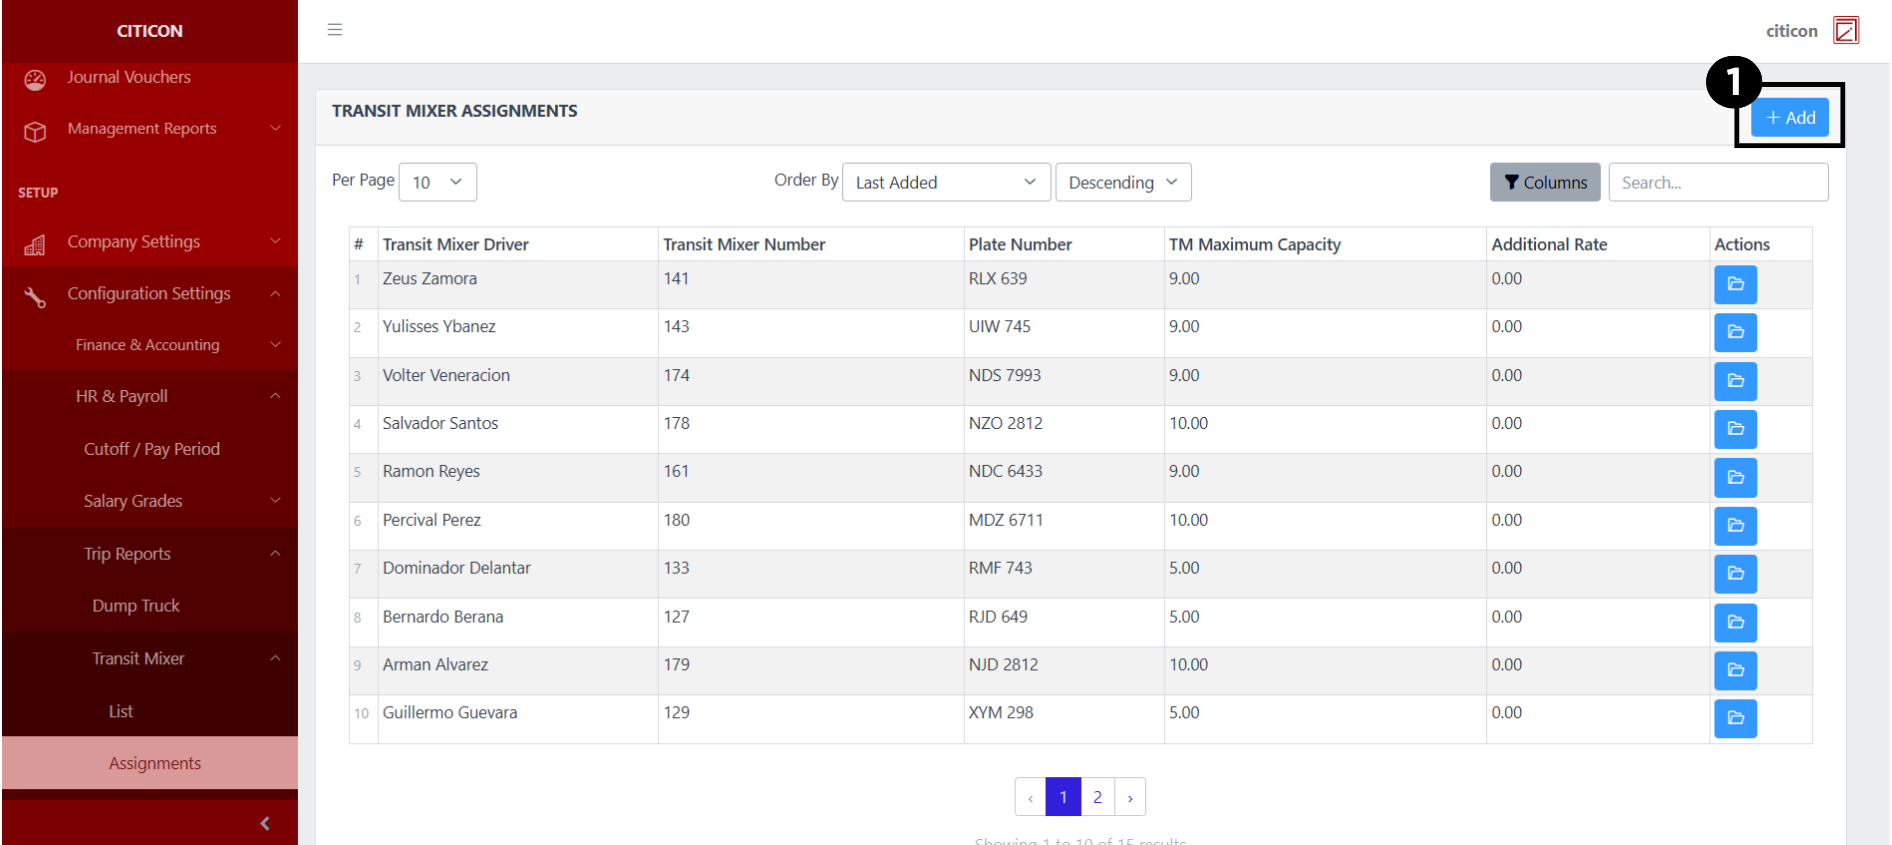Go to next page arrow
This screenshot has width=1892, height=845.
pos(1130,797)
